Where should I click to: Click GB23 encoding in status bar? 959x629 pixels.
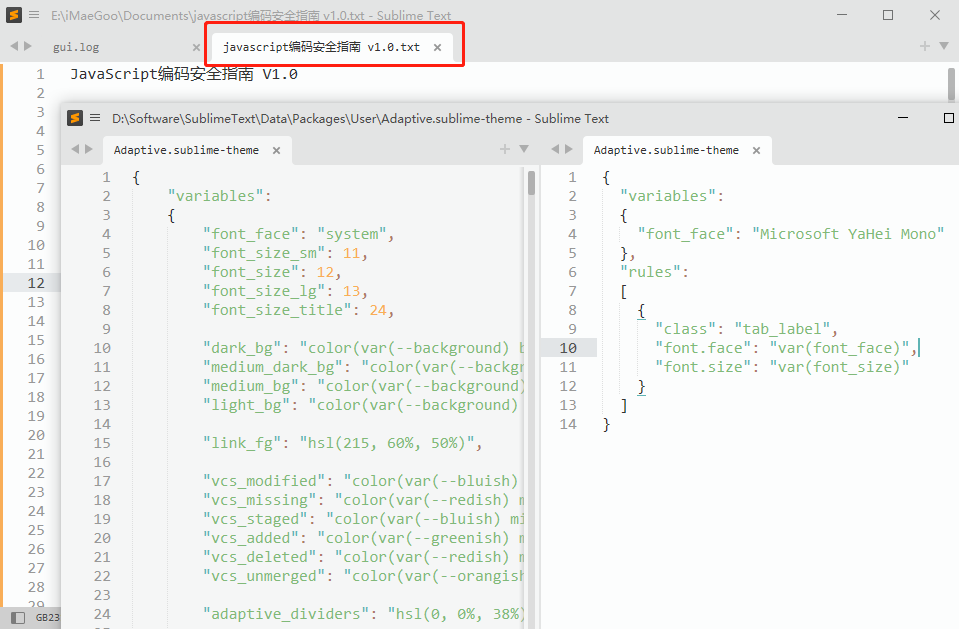[47, 618]
